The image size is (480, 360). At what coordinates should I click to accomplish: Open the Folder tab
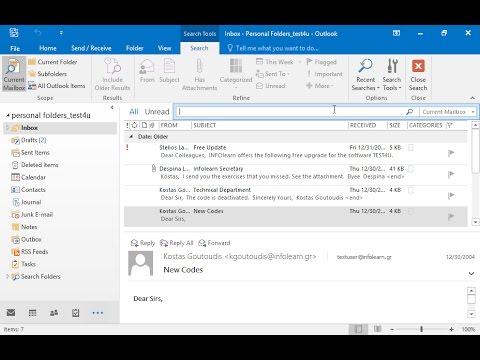click(x=135, y=48)
